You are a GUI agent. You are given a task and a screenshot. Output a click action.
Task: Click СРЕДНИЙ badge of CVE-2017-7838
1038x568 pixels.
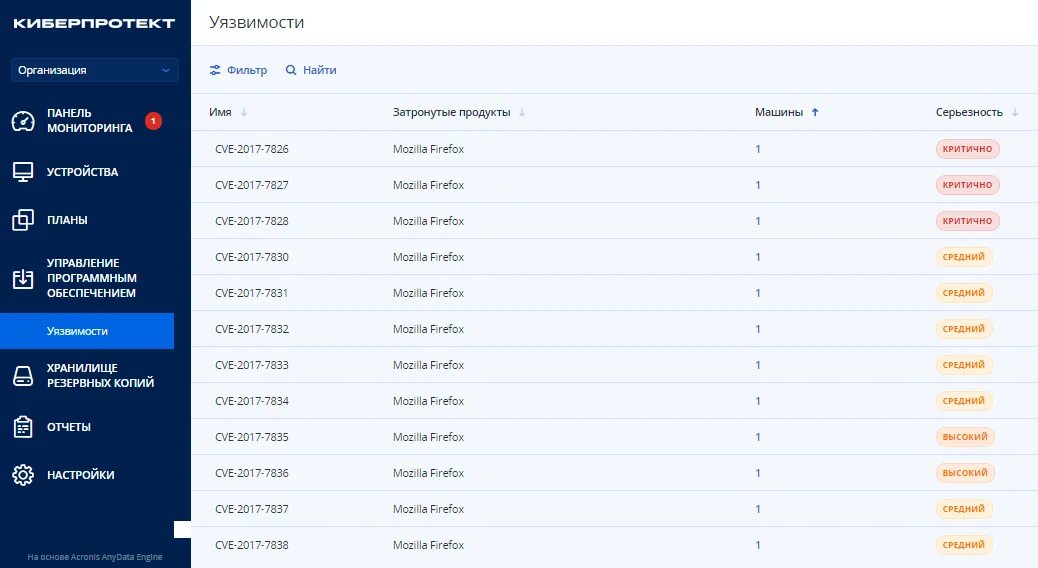click(964, 545)
